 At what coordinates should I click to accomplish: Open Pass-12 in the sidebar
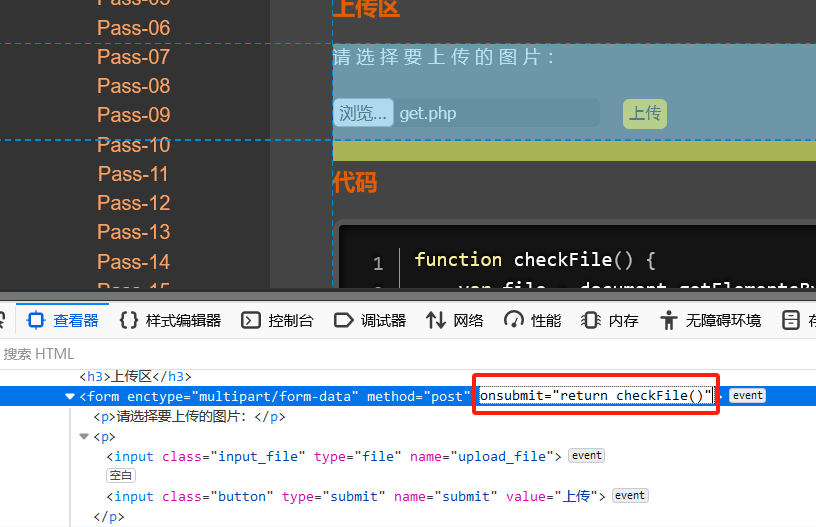pyautogui.click(x=134, y=203)
